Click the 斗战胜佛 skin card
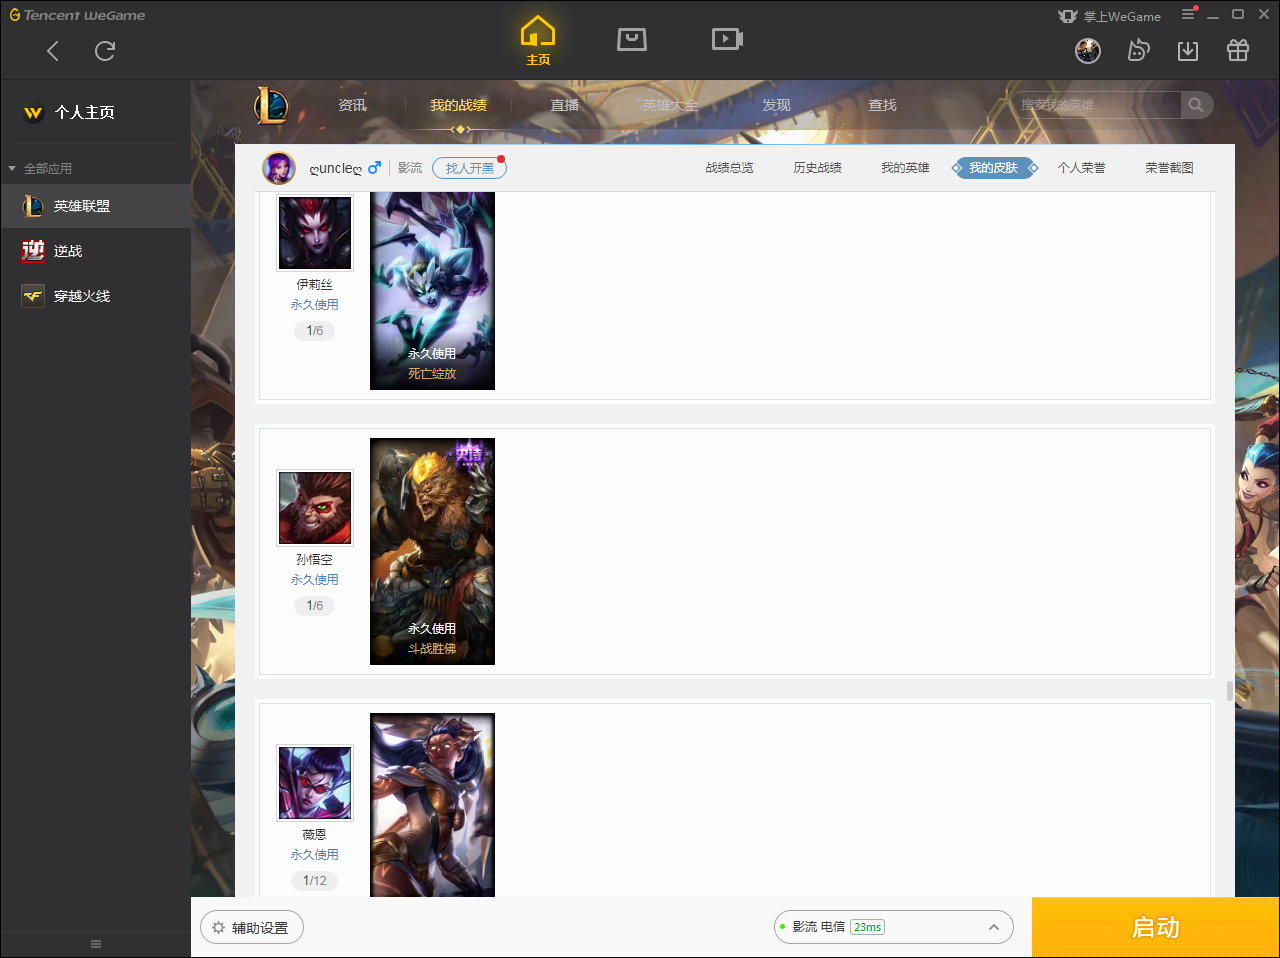1280x958 pixels. 432,551
